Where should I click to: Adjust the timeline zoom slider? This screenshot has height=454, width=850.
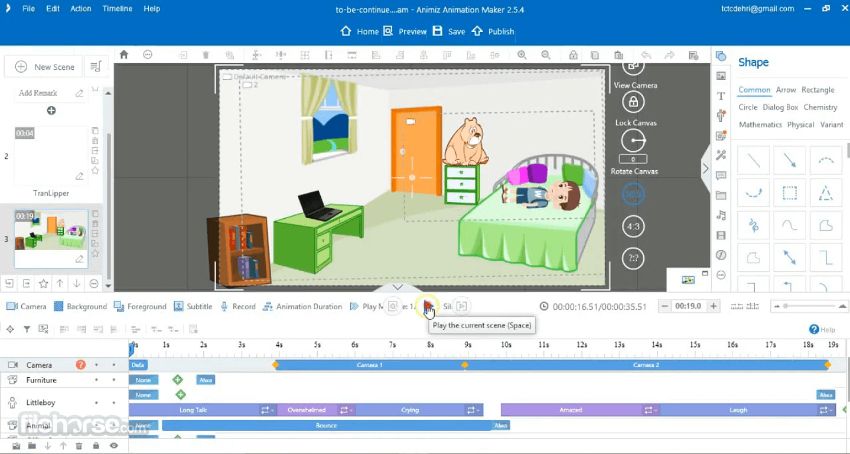pyautogui.click(x=786, y=306)
